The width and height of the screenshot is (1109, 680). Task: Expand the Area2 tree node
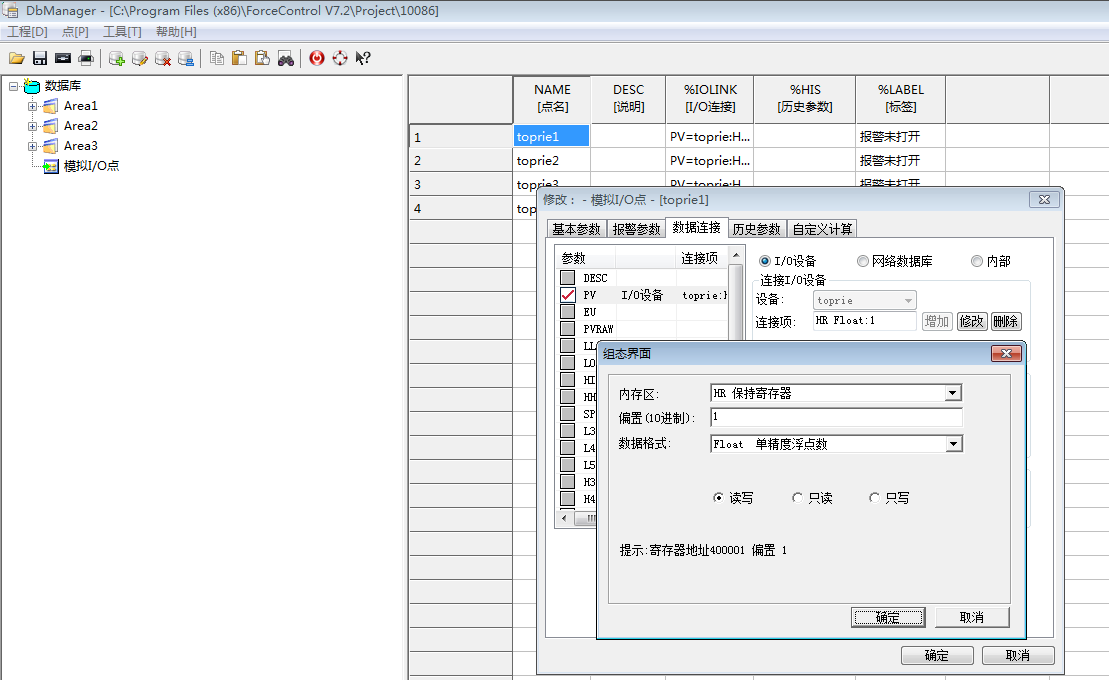point(33,126)
